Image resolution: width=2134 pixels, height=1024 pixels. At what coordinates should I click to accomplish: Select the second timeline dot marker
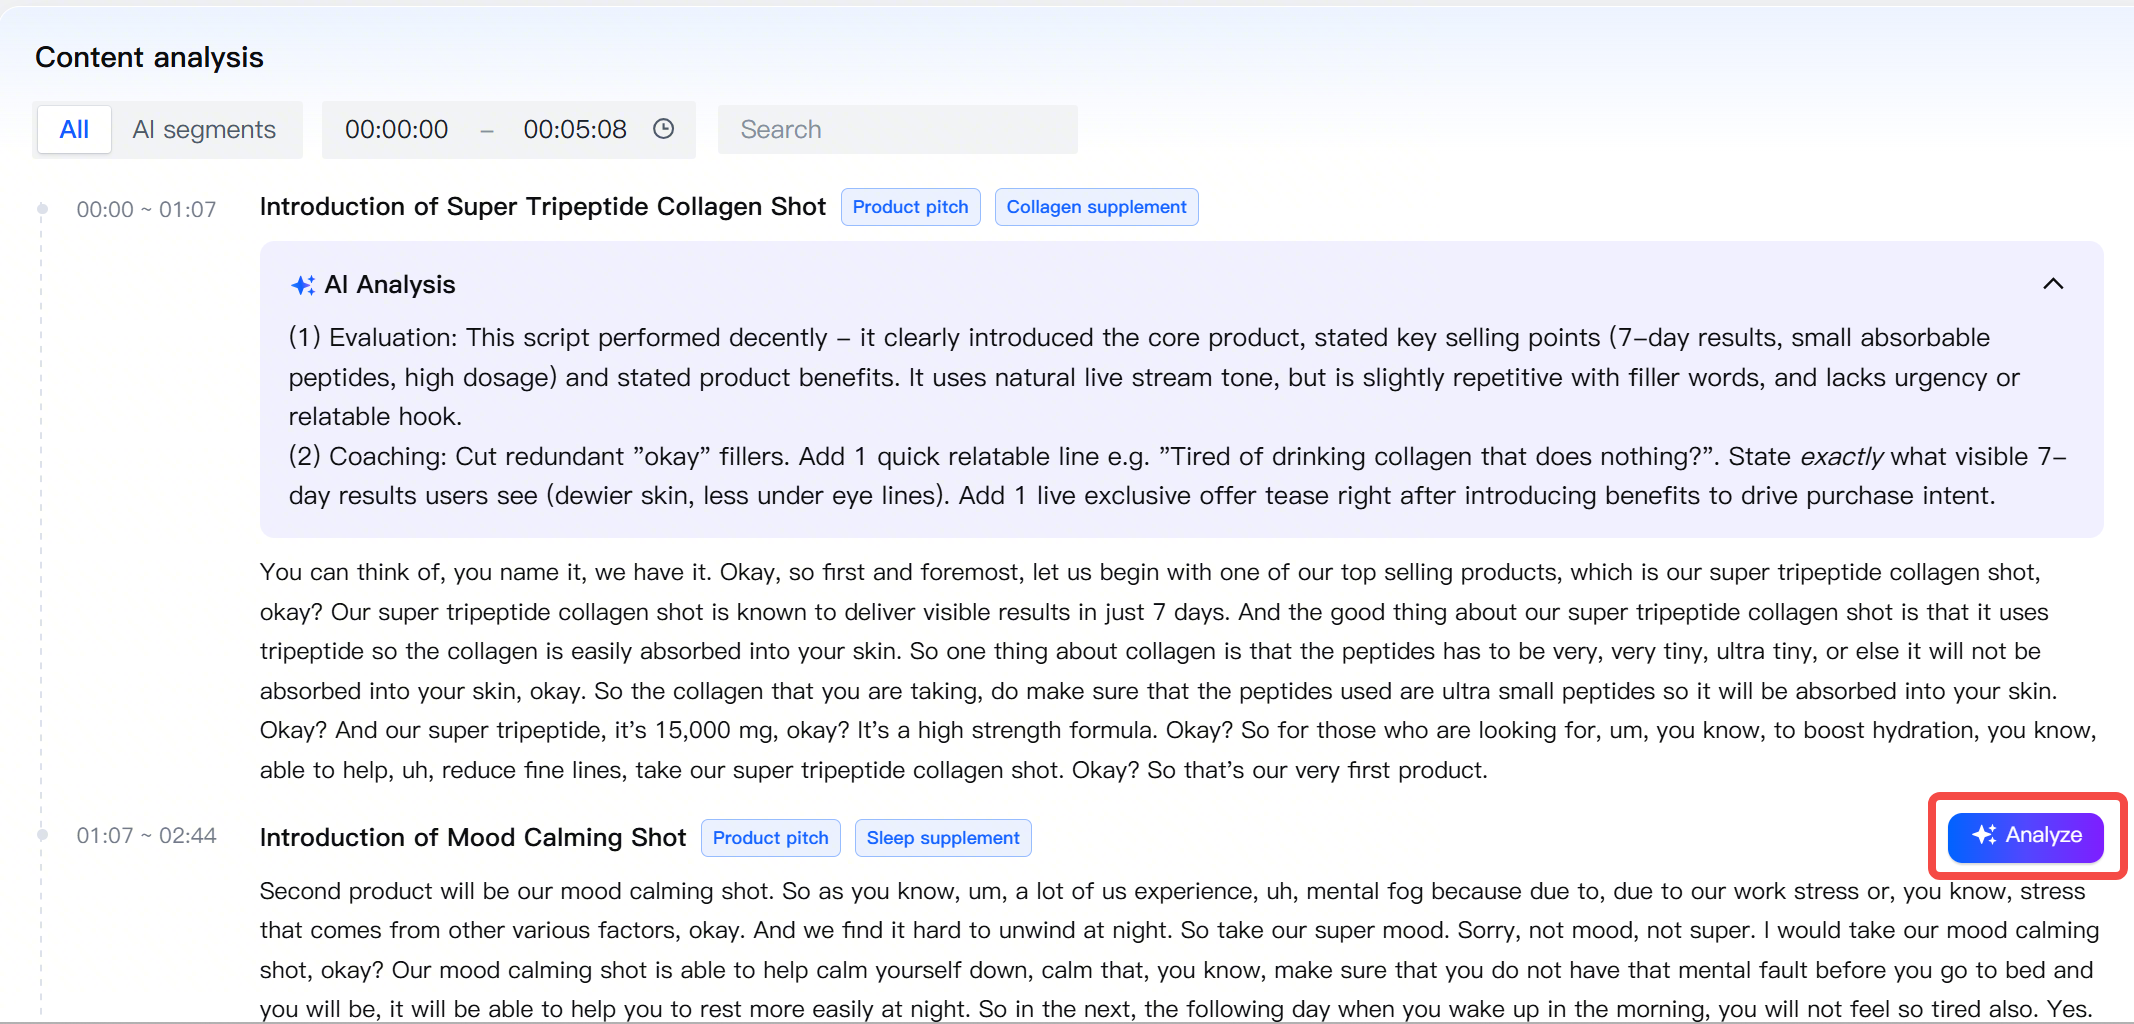pyautogui.click(x=42, y=835)
